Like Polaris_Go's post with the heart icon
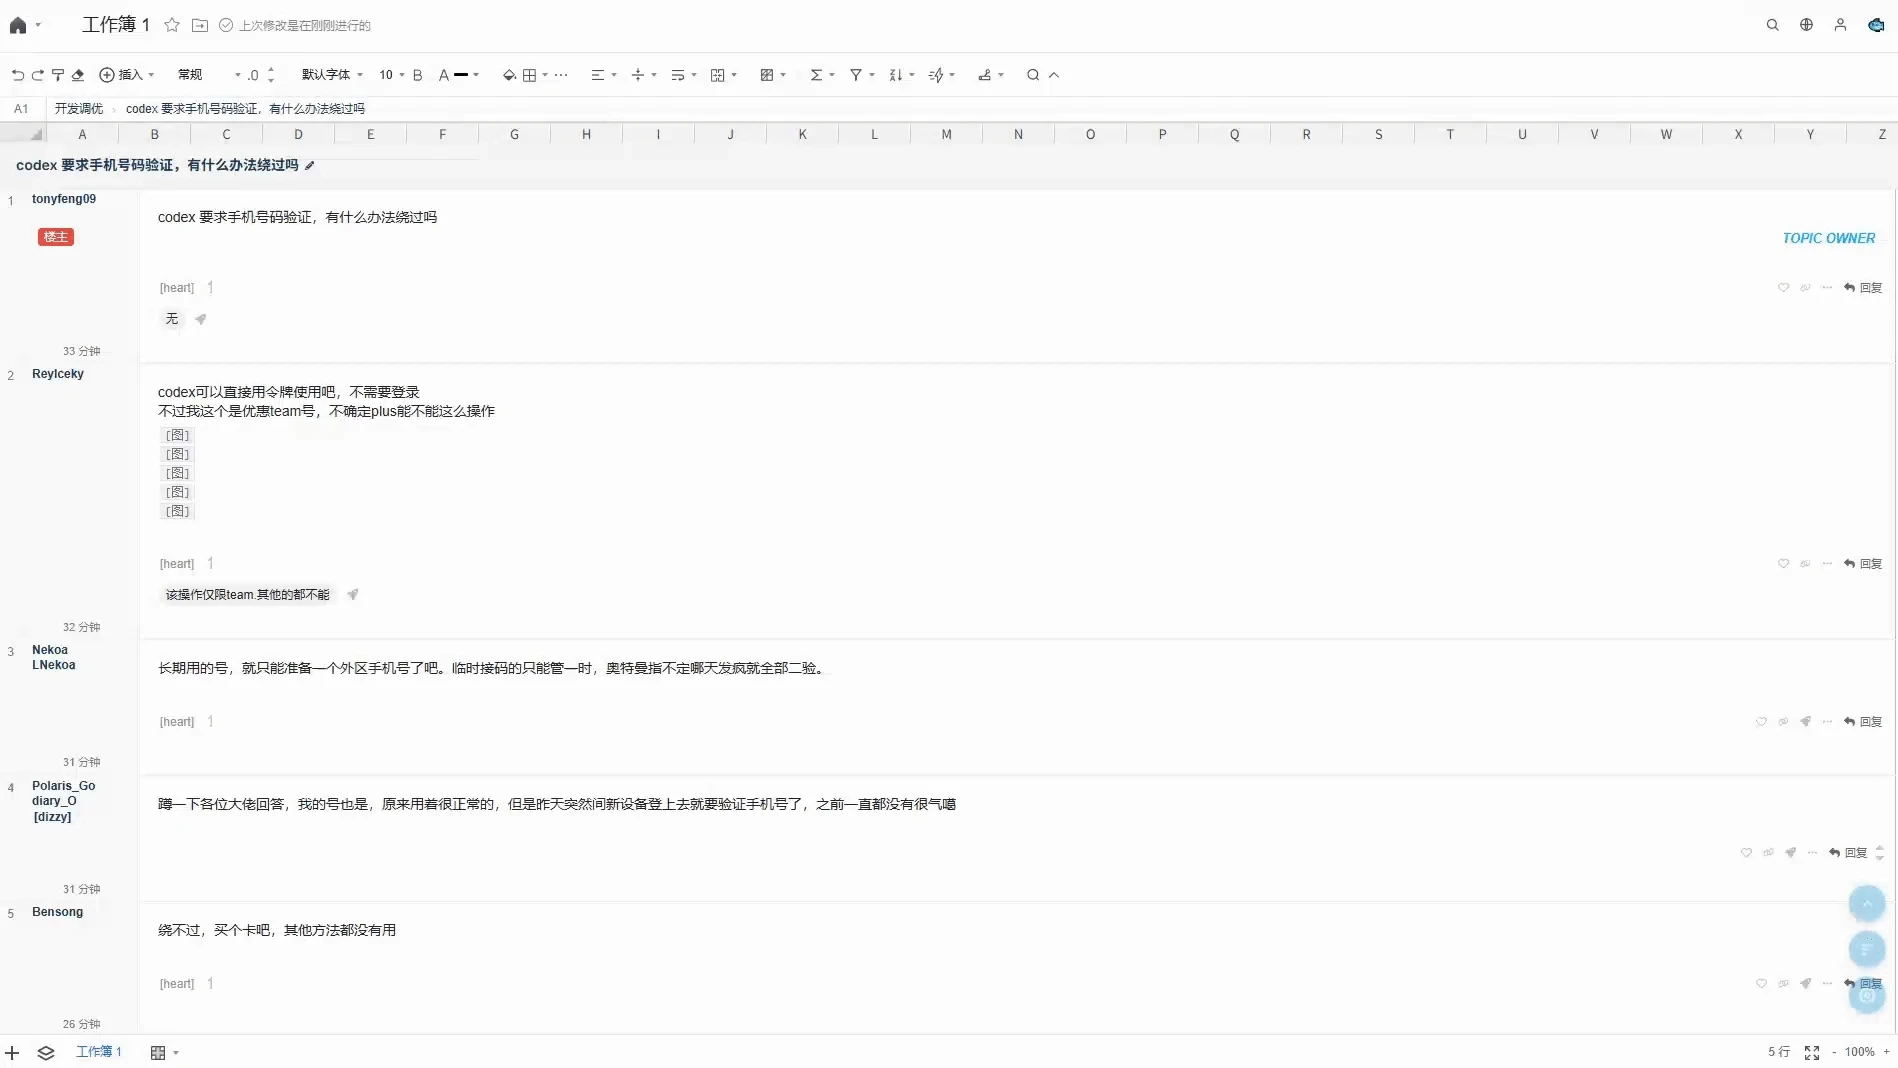Image resolution: width=1898 pixels, height=1068 pixels. (x=1746, y=853)
